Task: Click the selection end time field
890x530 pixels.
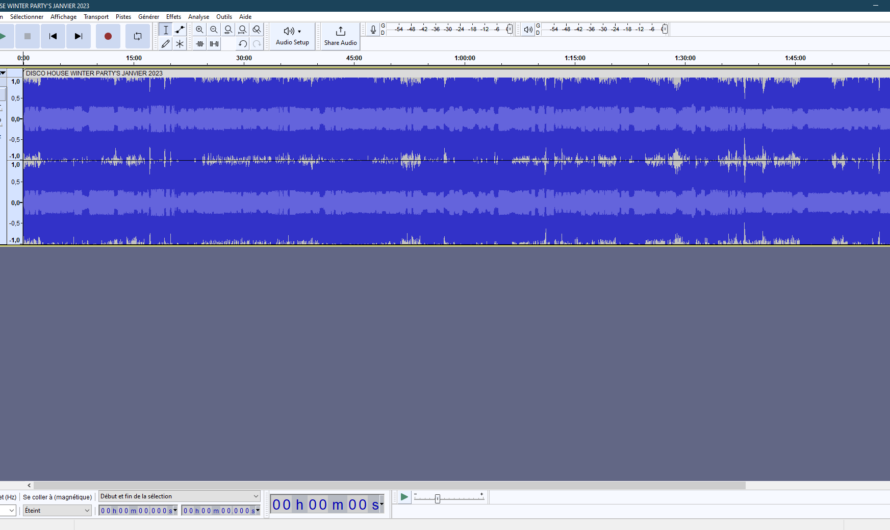Action: [x=219, y=511]
